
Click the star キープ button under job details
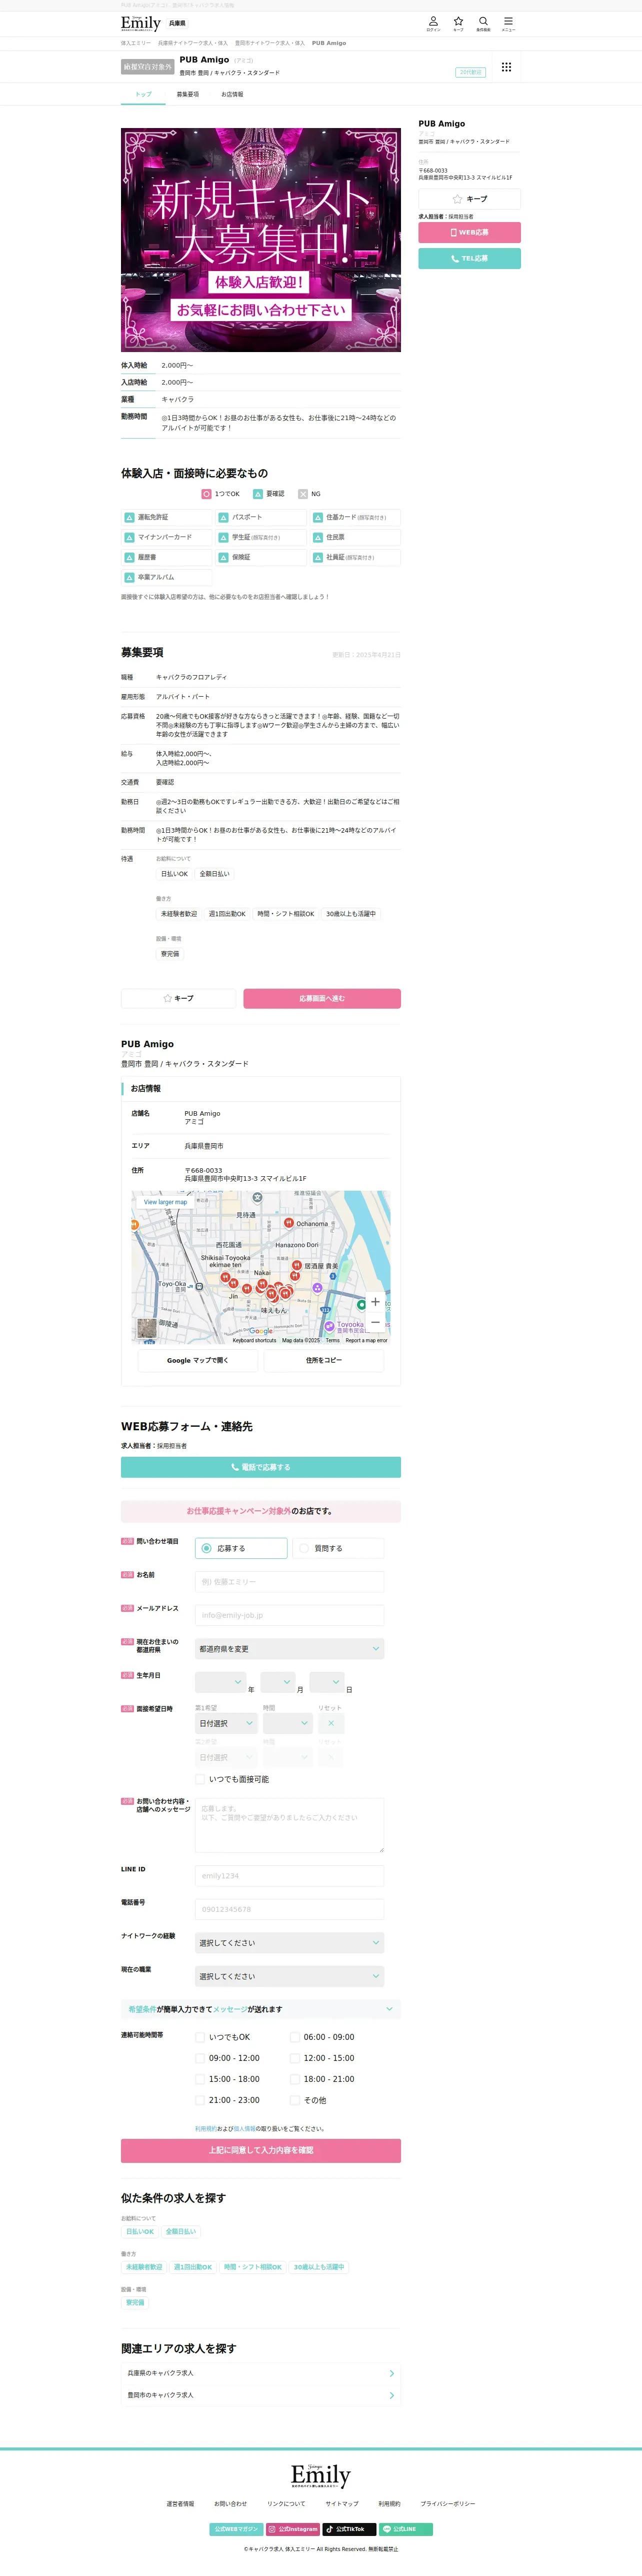click(x=179, y=998)
